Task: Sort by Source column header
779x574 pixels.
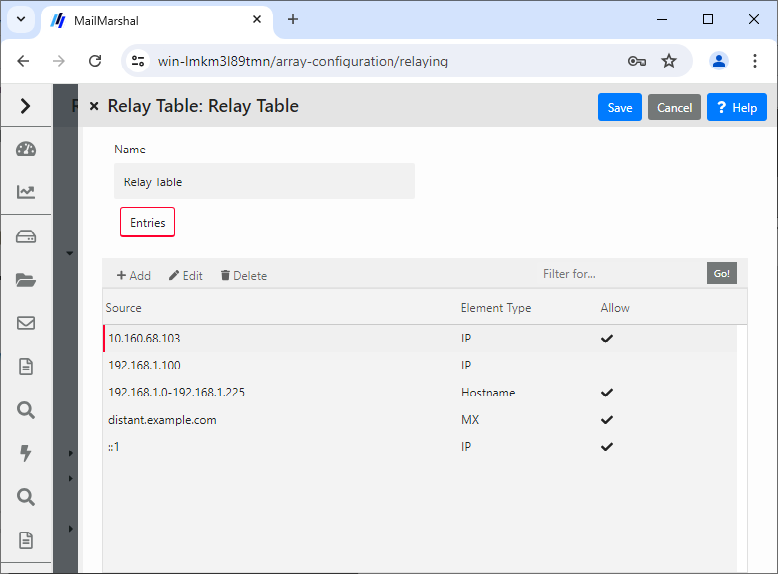Action: [123, 308]
